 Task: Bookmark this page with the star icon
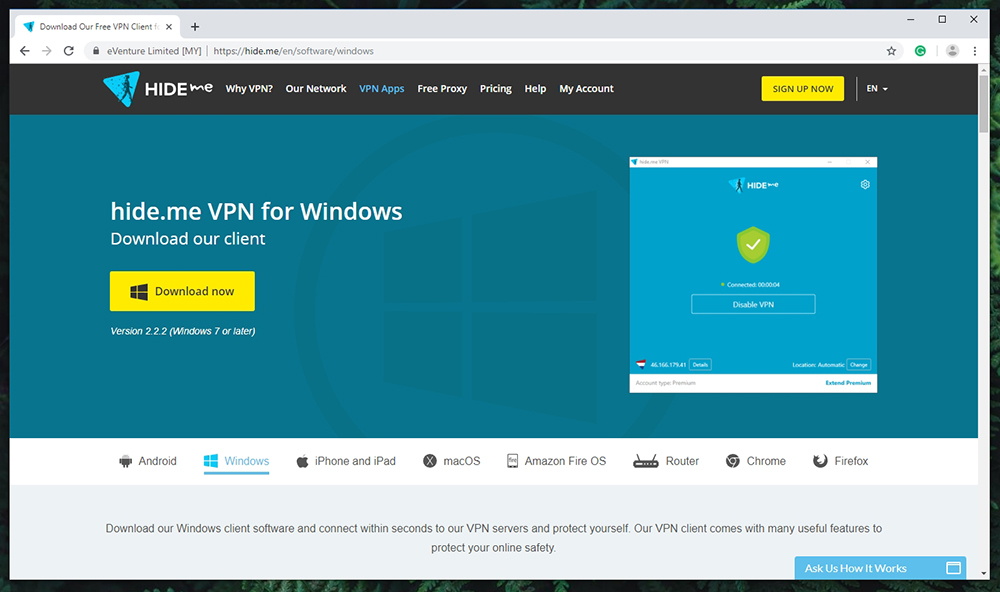[x=891, y=51]
